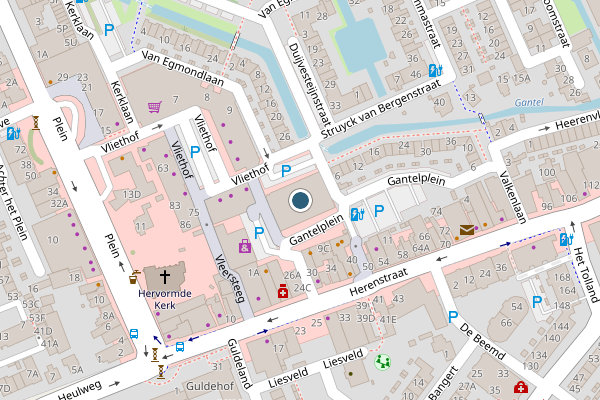Select red first-aid icon near number 35
Viewport: 600px width, 400px height.
(521, 387)
